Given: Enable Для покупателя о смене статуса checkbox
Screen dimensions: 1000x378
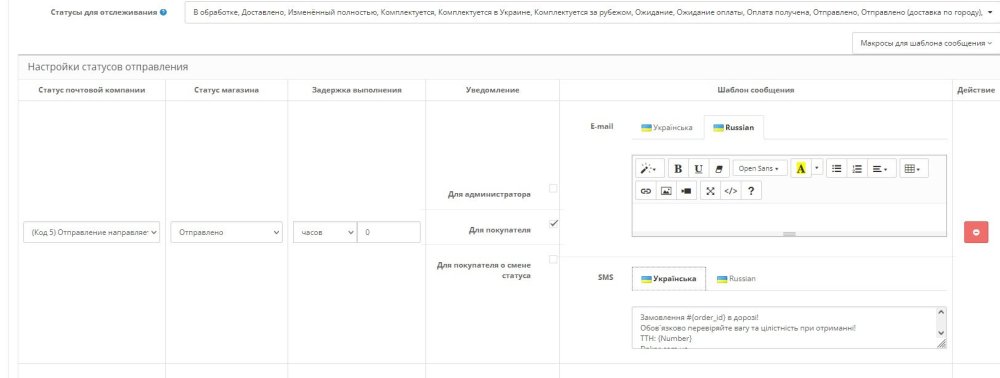Looking at the screenshot, I should point(553,259).
